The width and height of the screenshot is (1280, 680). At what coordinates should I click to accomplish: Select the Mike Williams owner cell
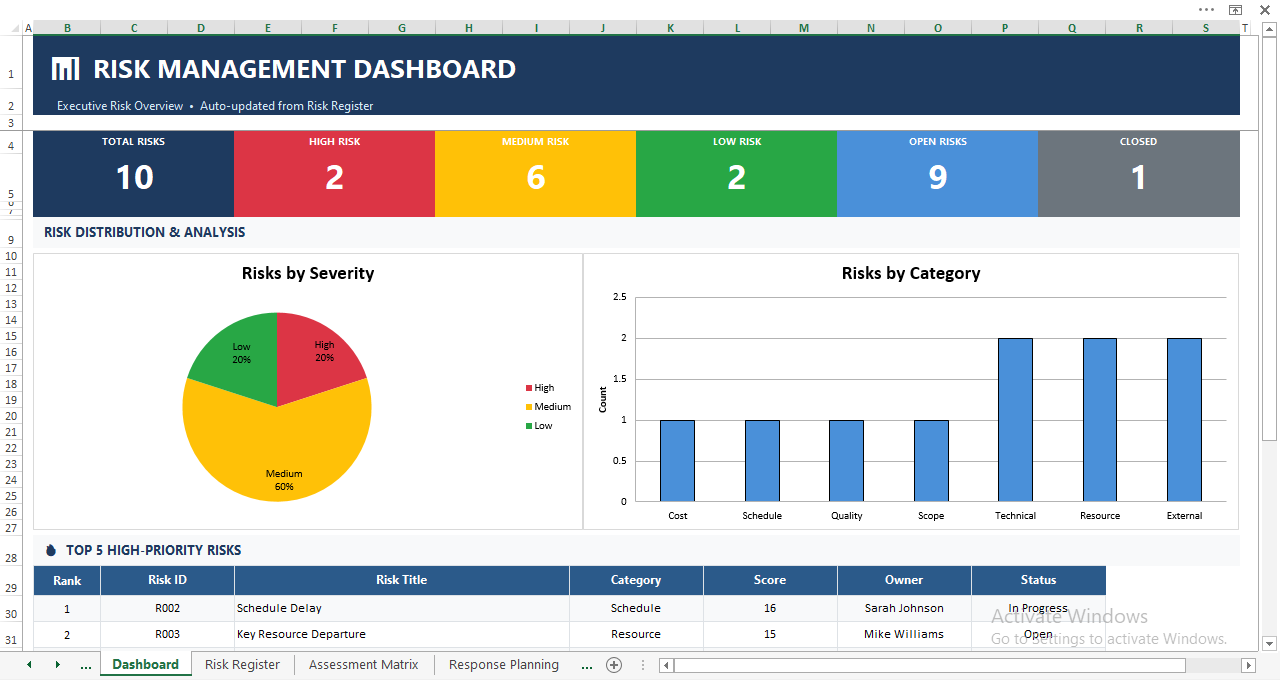click(x=904, y=634)
